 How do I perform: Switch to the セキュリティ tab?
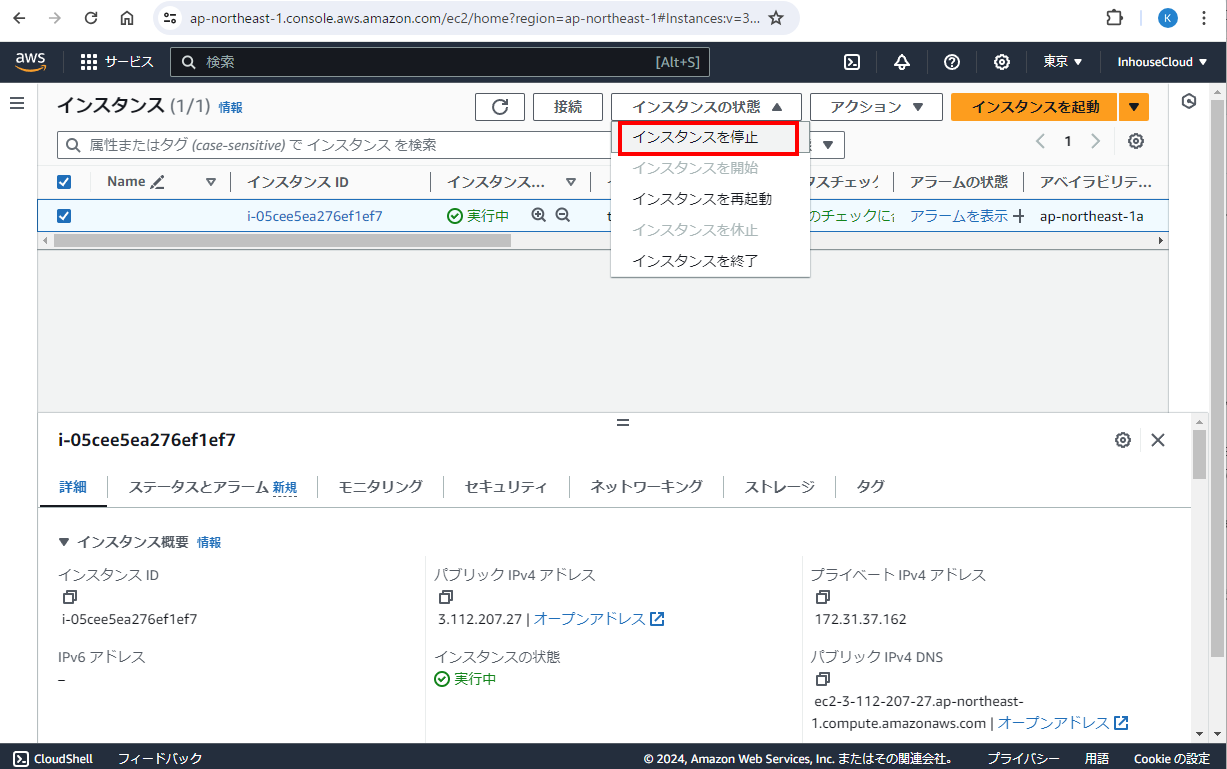click(x=506, y=487)
